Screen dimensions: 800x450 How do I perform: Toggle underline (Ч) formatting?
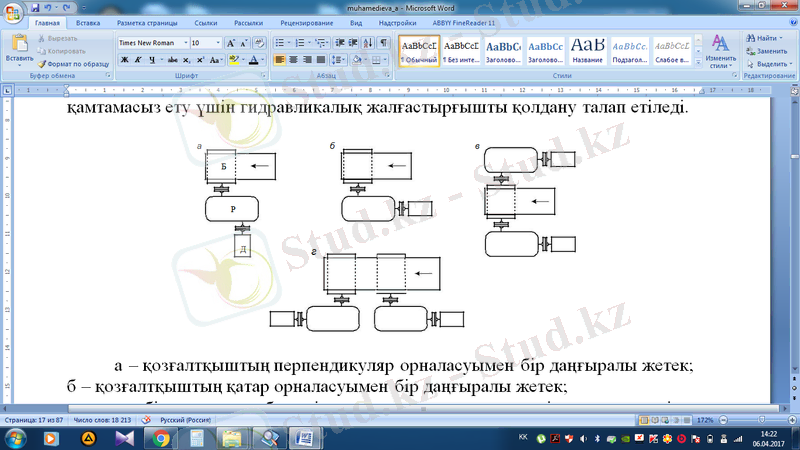(152, 60)
